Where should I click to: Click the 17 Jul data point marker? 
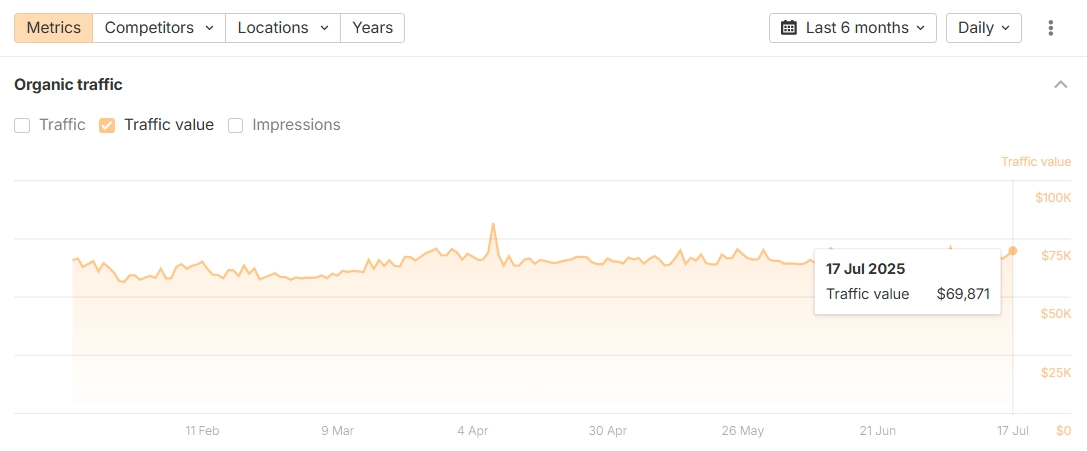point(1013,251)
